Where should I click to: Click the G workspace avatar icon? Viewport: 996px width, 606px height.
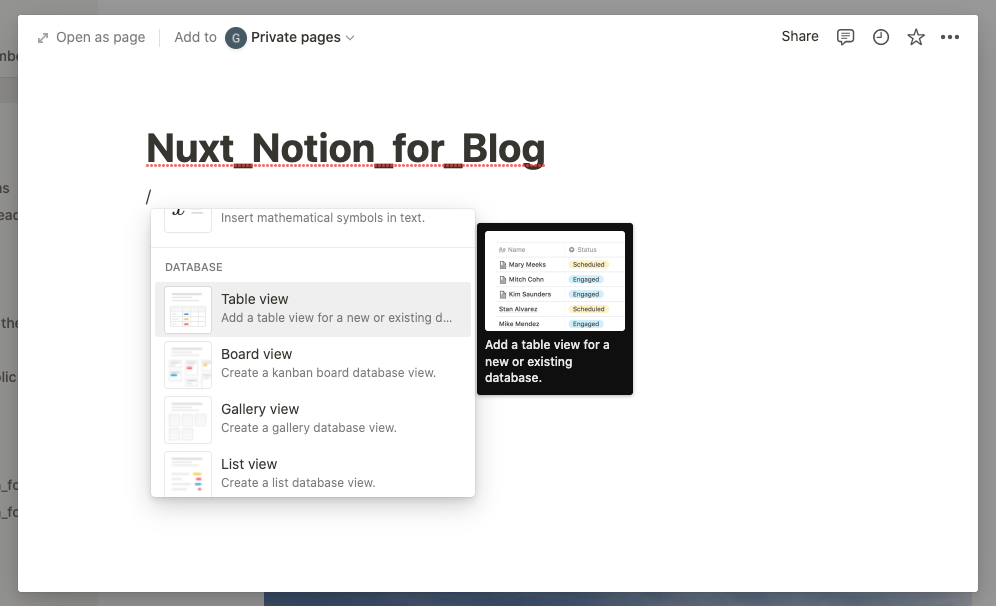pos(236,38)
